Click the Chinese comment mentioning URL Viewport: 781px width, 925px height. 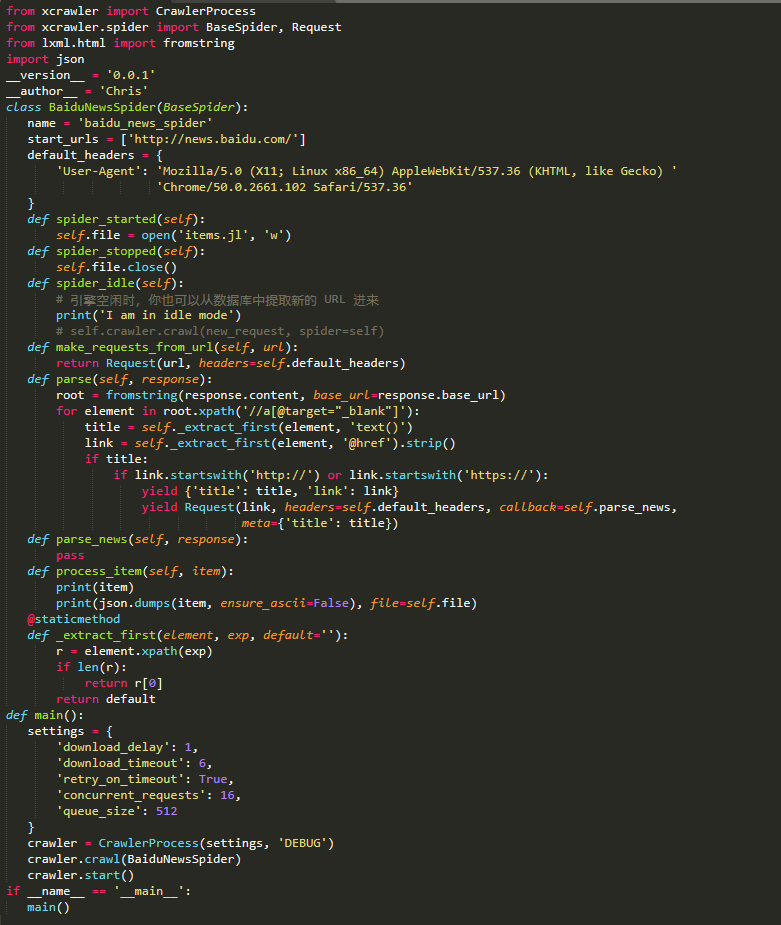pos(217,300)
